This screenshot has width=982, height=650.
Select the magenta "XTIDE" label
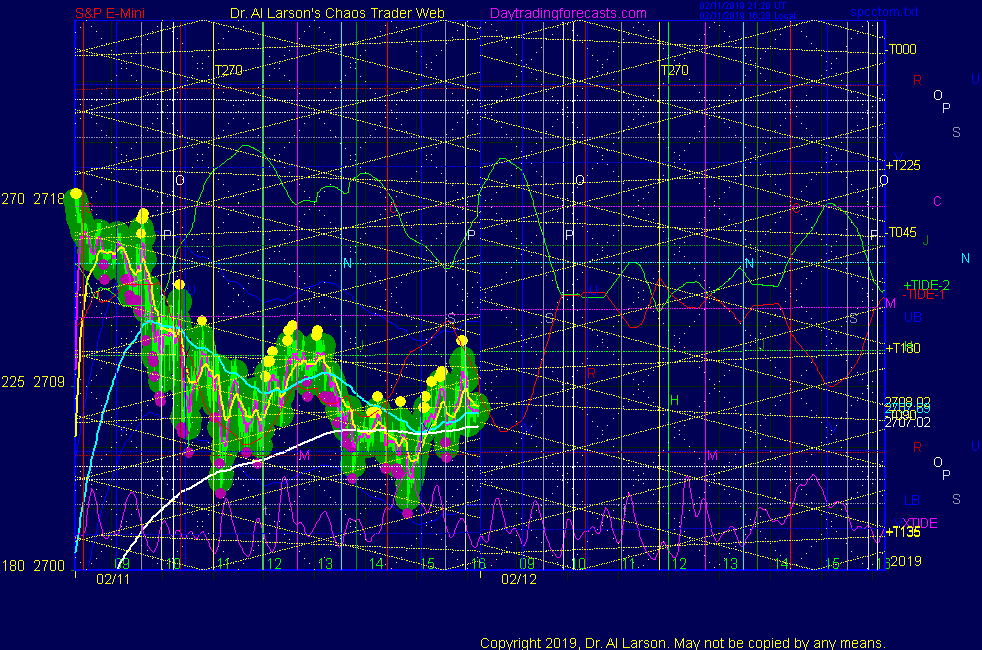(919, 523)
